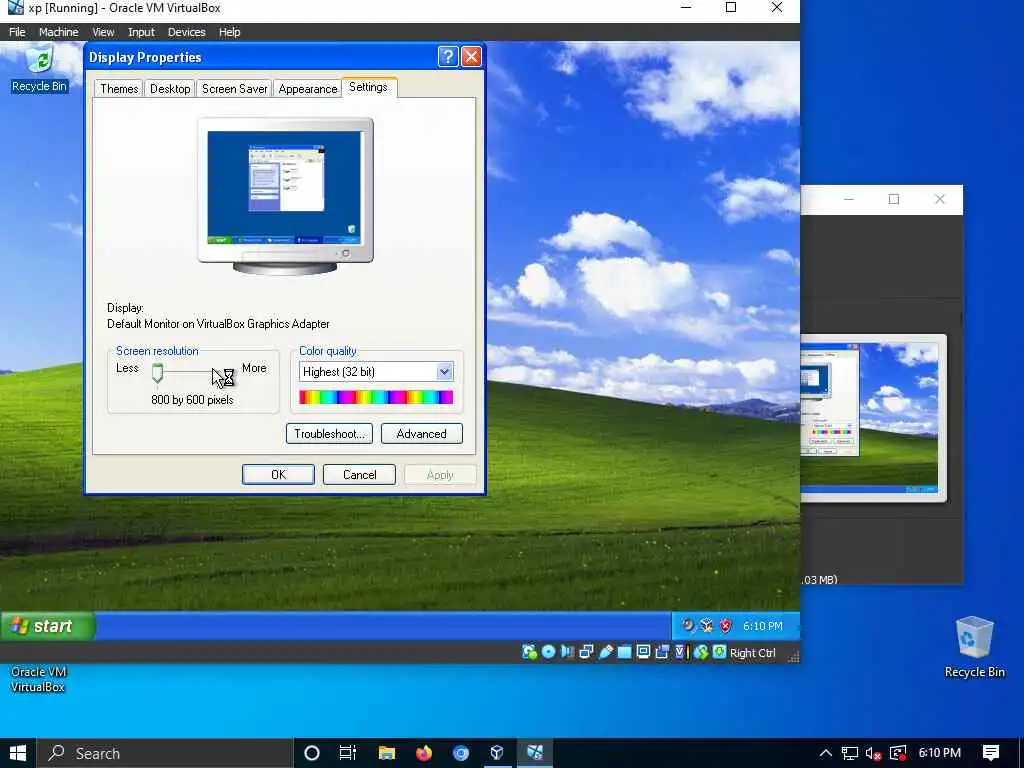Click the USB devices icon in VirtualBox status bar

coord(605,652)
